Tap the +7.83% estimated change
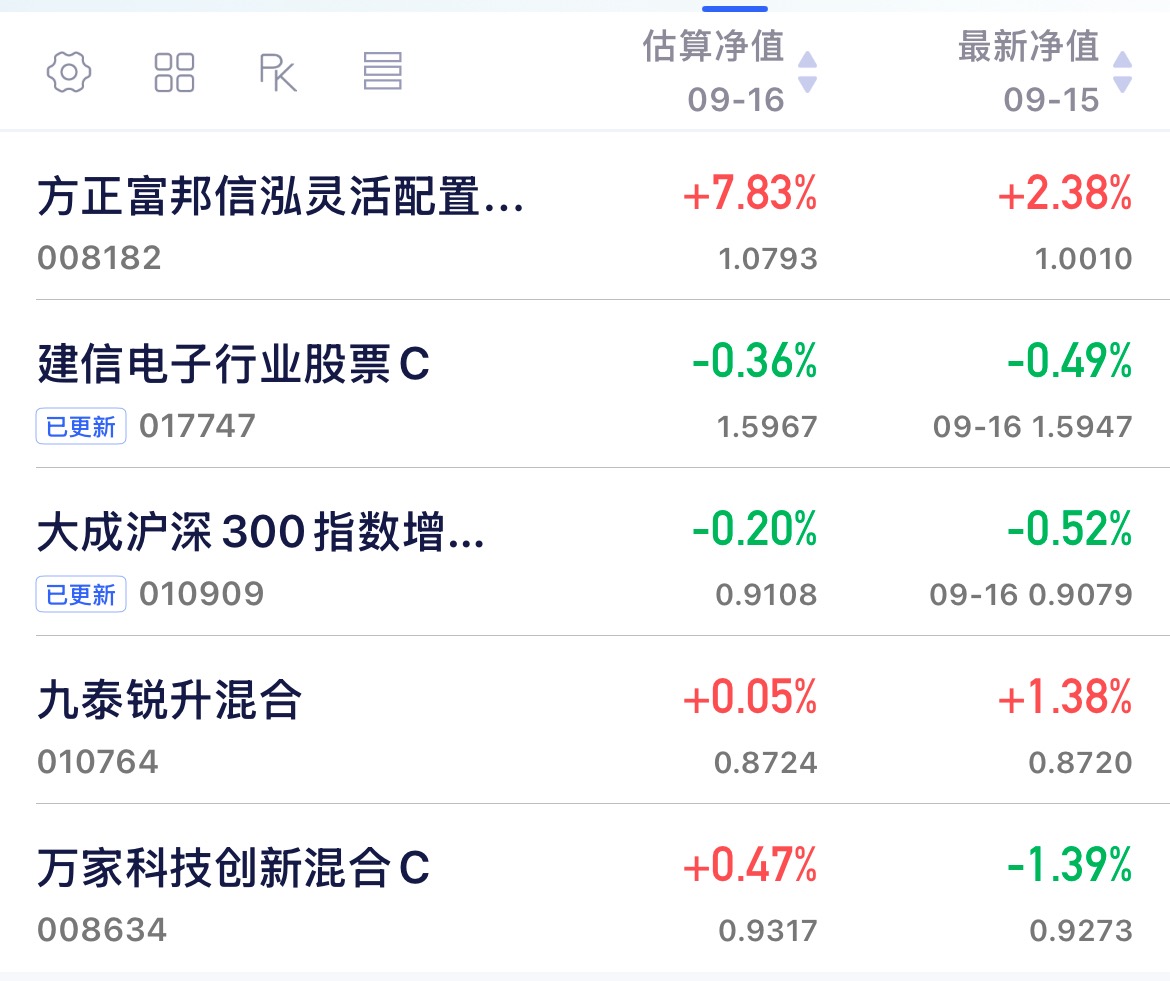The height and width of the screenshot is (981, 1170). click(750, 193)
